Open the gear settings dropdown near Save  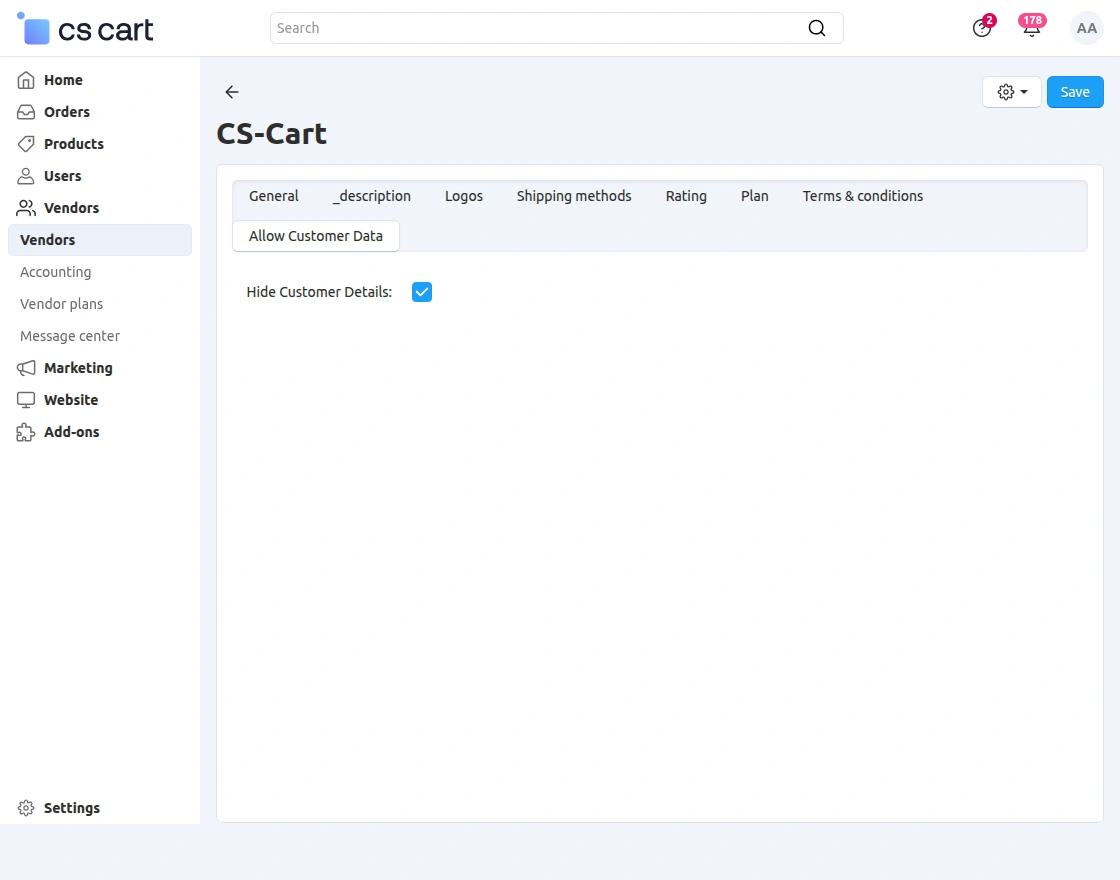(x=1011, y=91)
